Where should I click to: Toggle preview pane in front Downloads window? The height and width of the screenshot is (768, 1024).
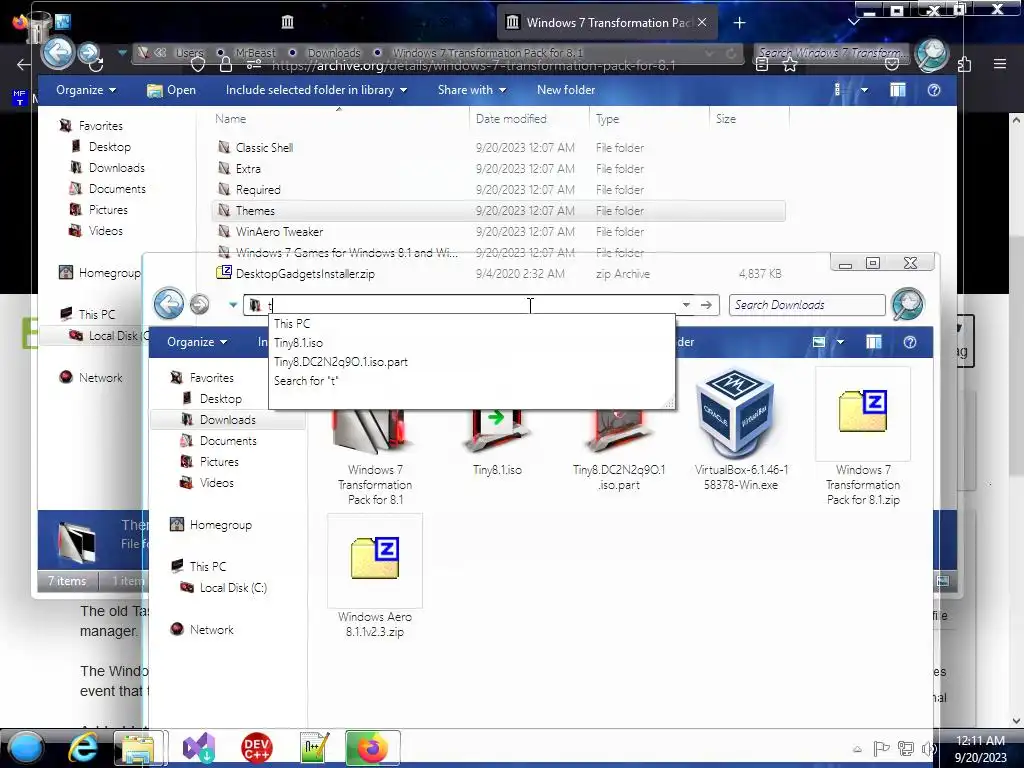874,342
